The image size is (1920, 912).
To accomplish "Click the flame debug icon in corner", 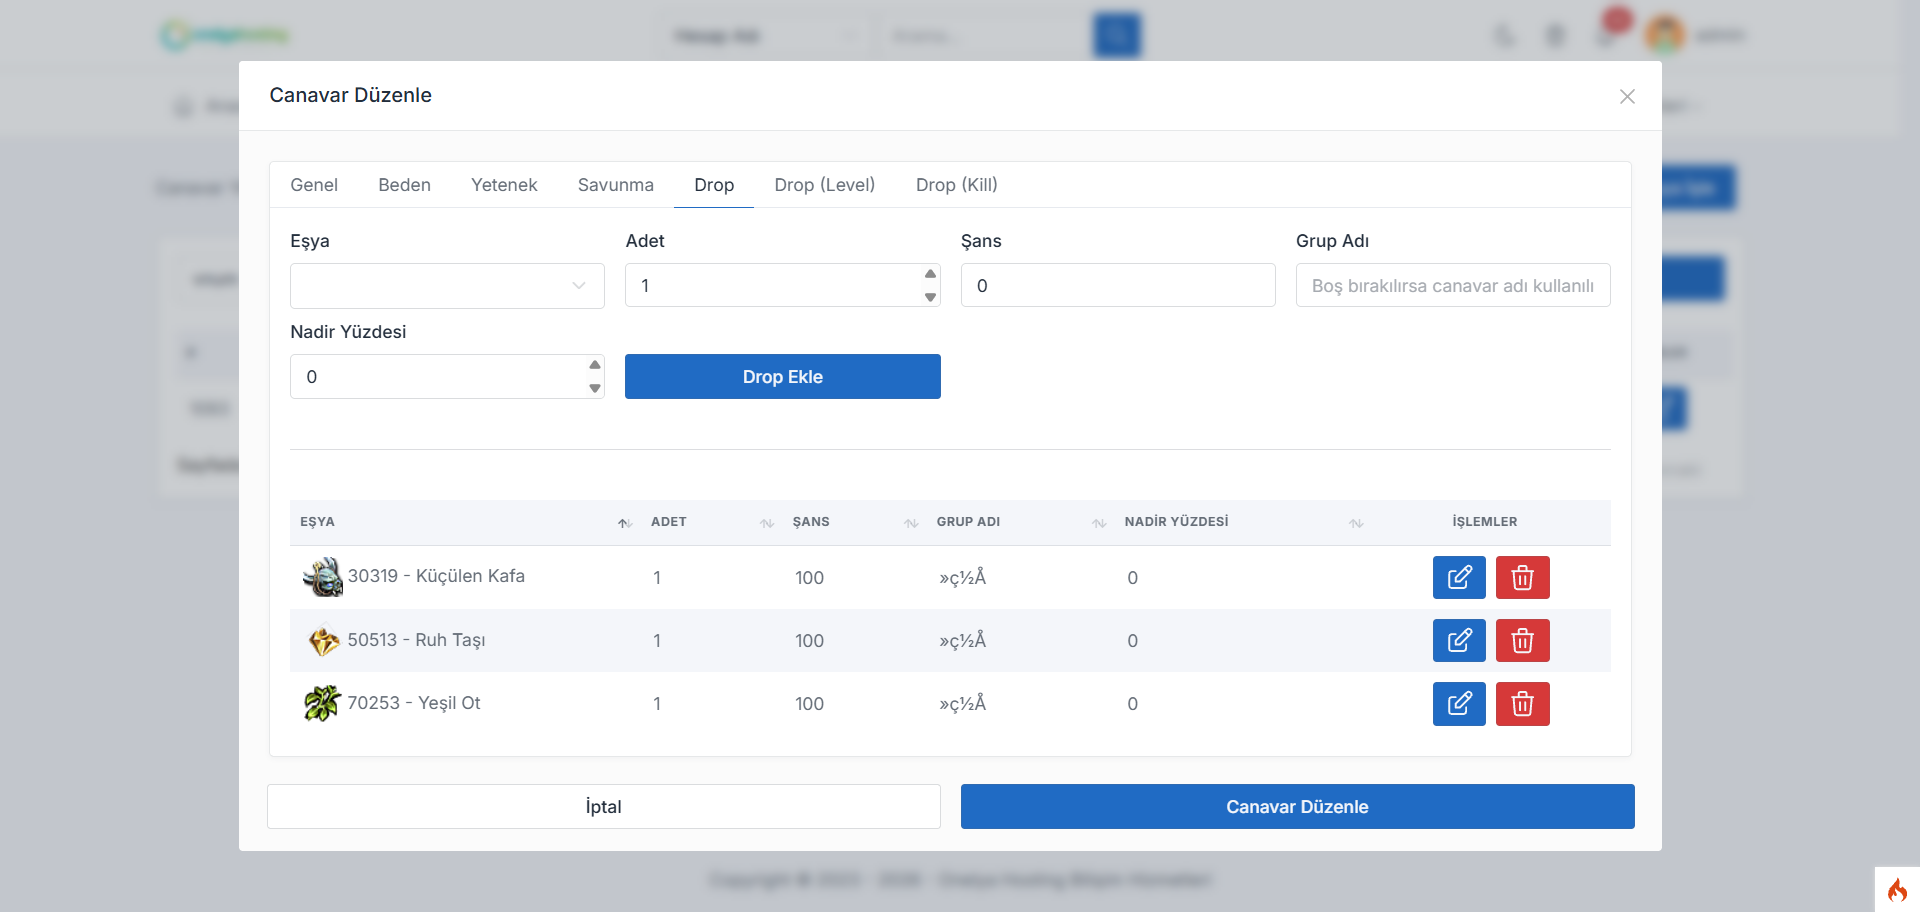I will click(1897, 890).
